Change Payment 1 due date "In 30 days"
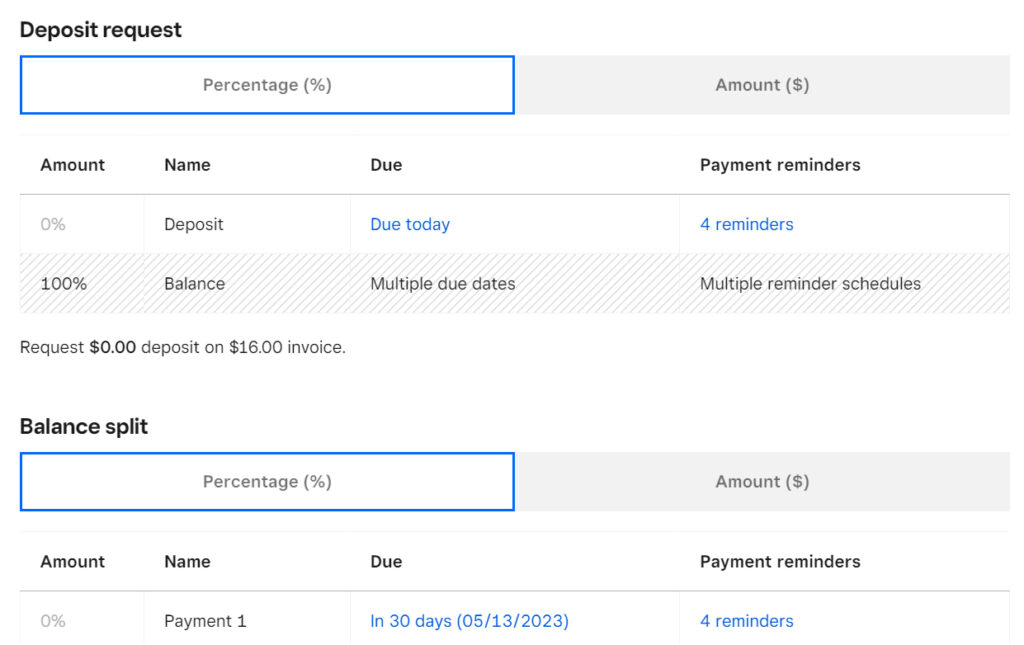This screenshot has height=645, width=1024. [470, 621]
